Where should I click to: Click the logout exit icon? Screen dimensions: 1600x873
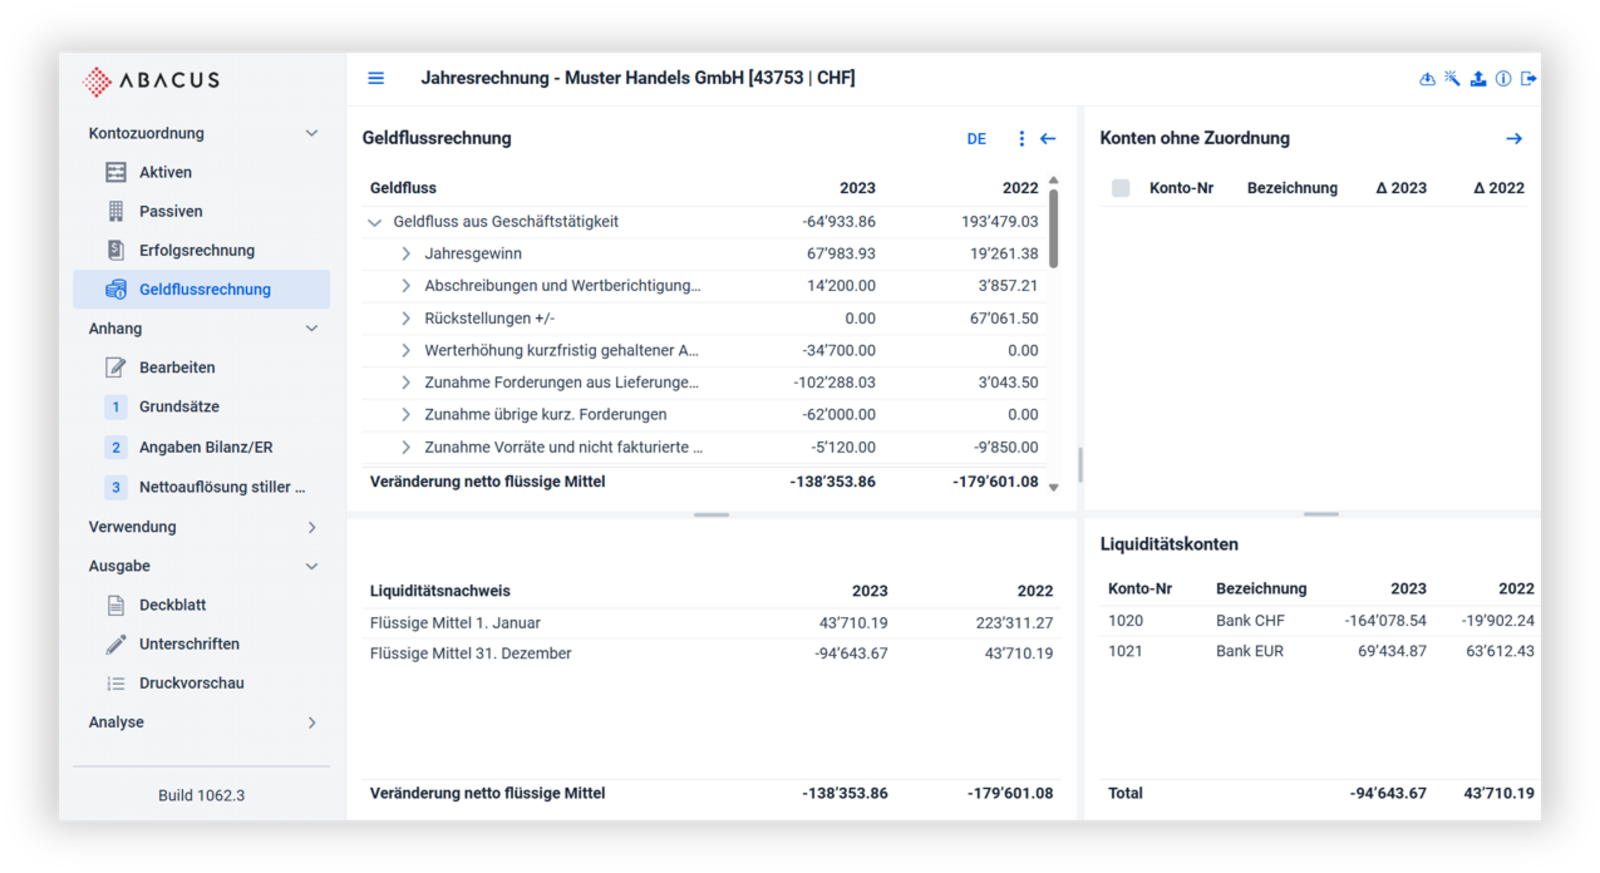[x=1528, y=79]
